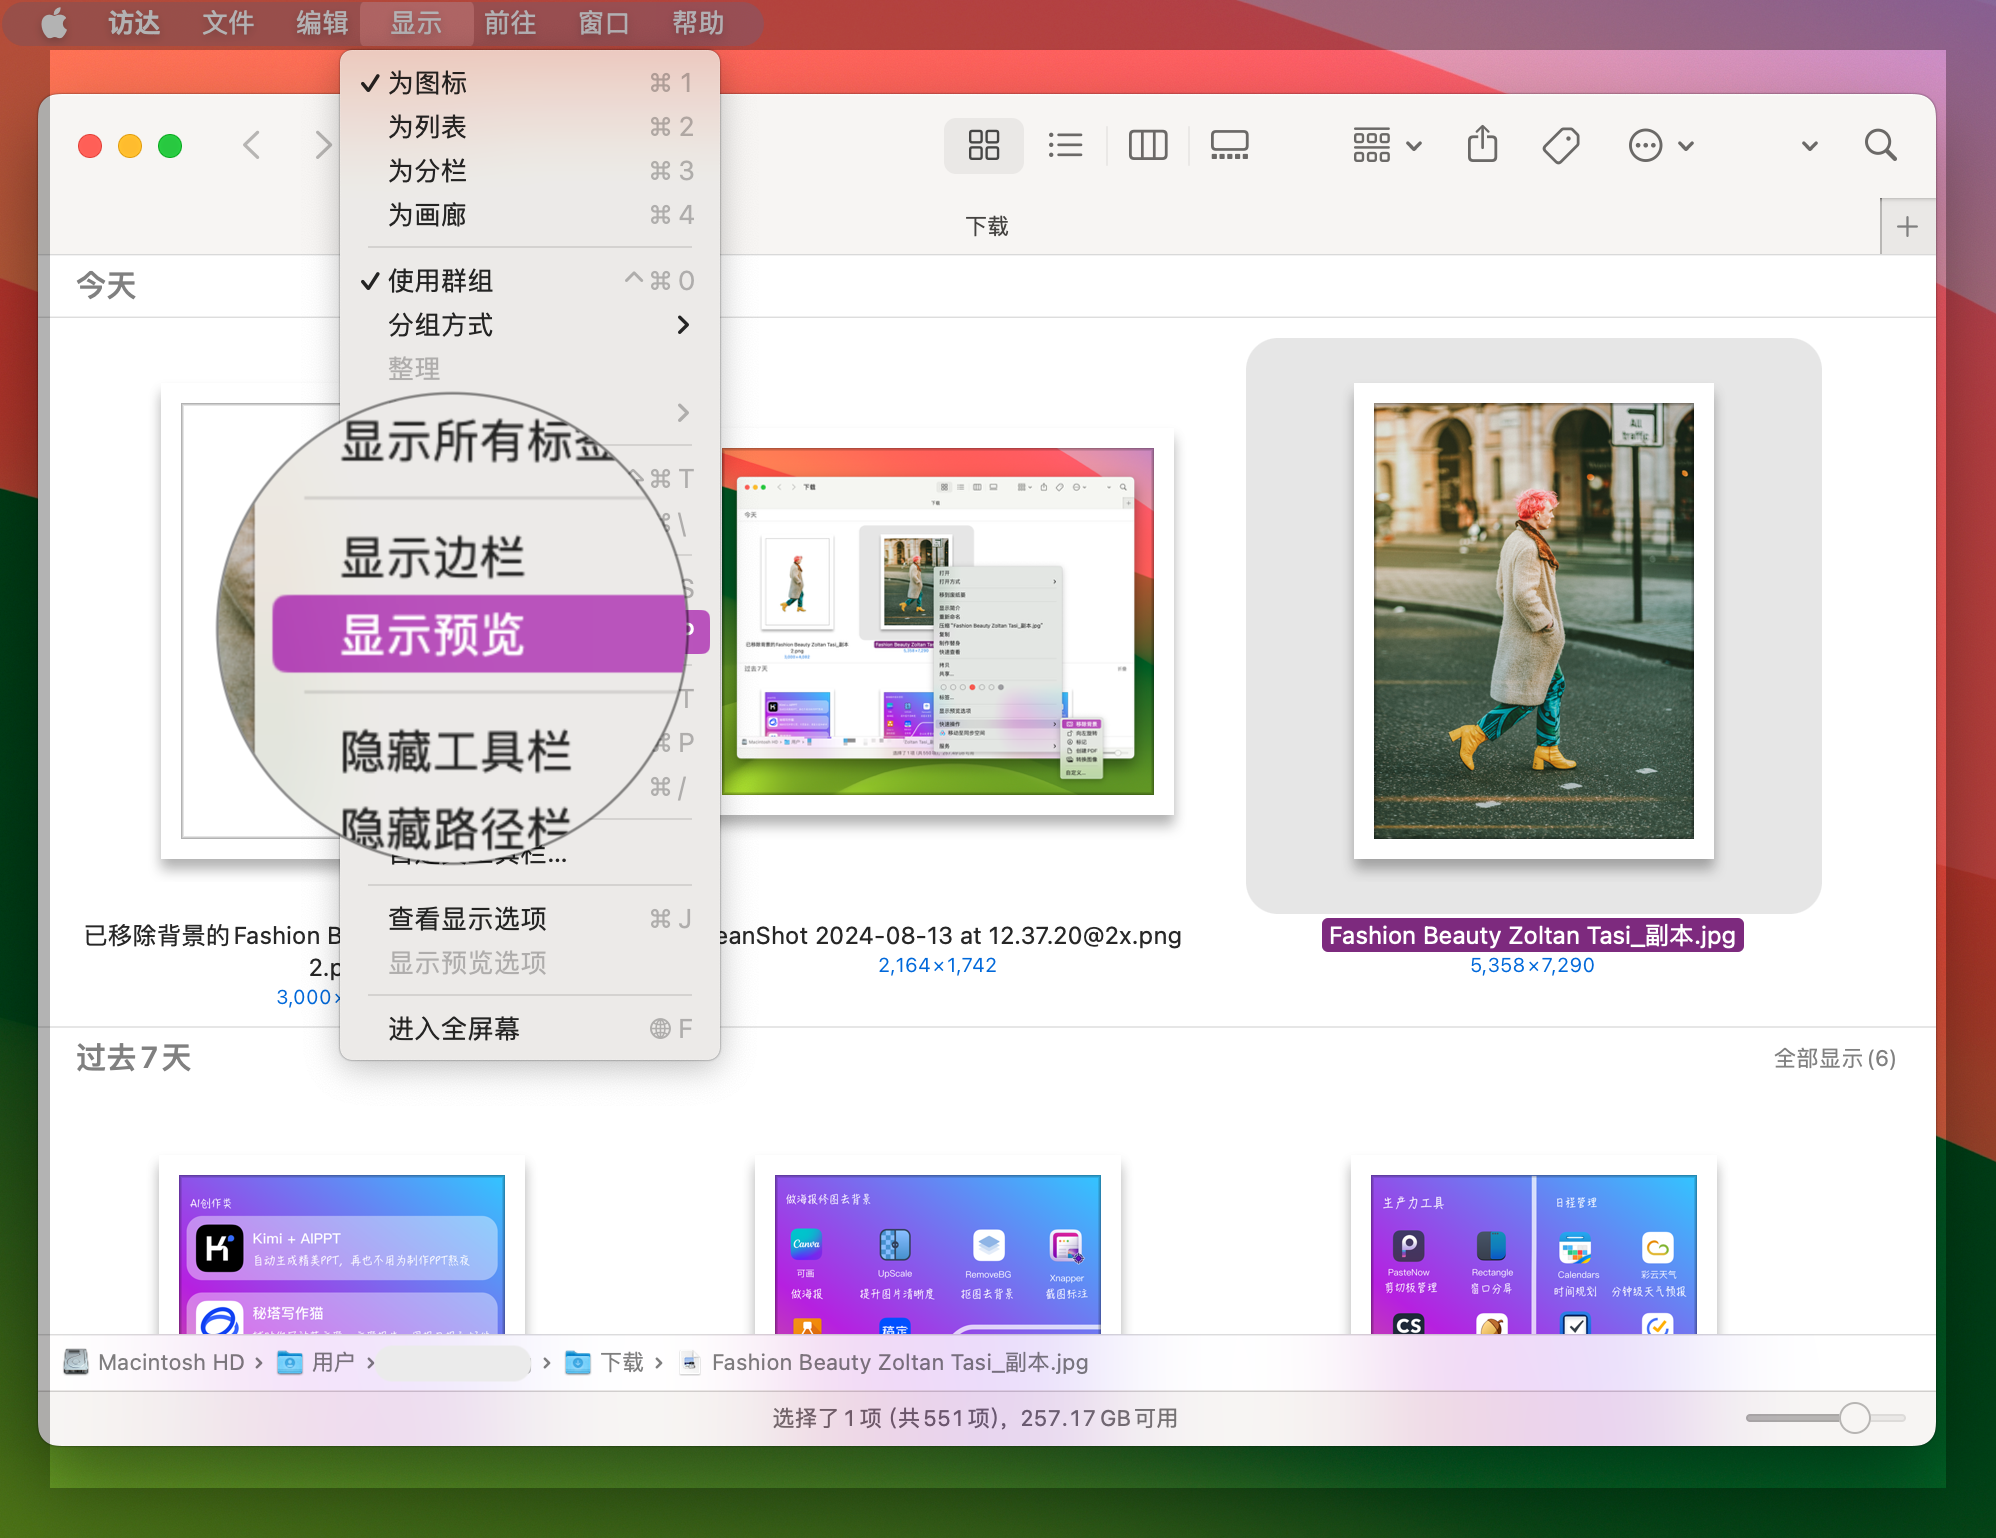Open the tags icon in the toolbar
Image resolution: width=1996 pixels, height=1538 pixels.
[x=1560, y=145]
